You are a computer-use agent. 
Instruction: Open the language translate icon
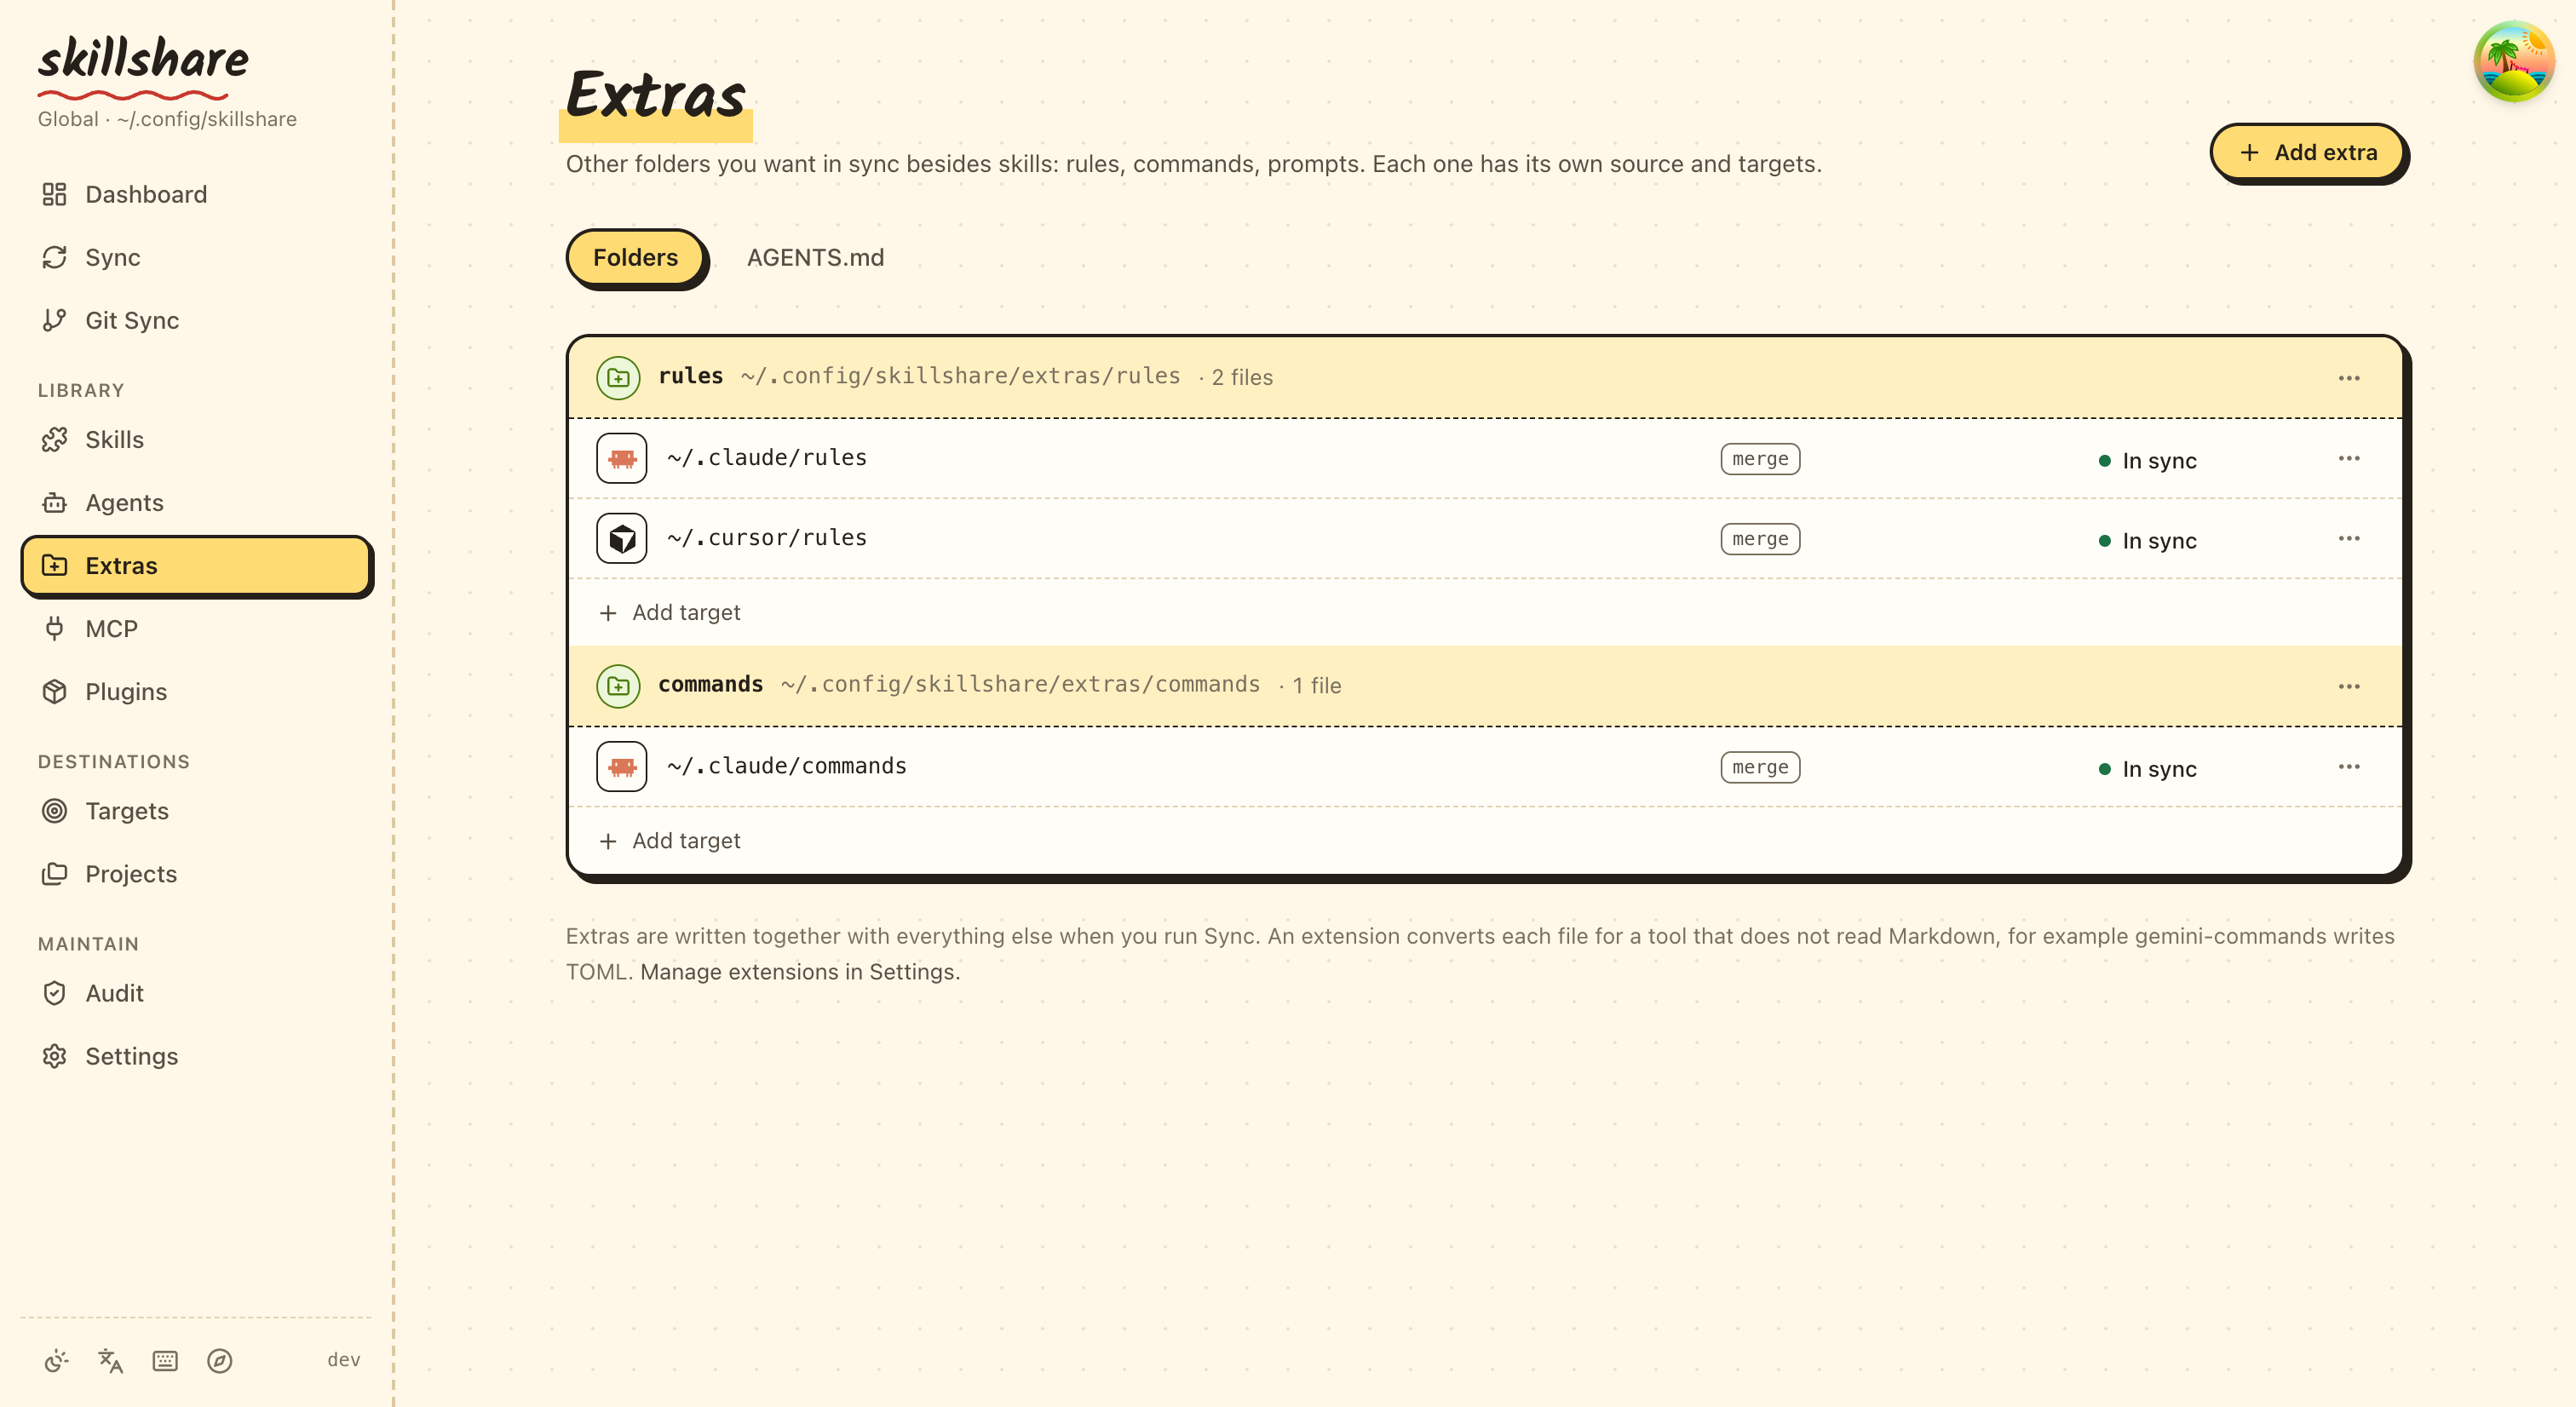[x=110, y=1360]
